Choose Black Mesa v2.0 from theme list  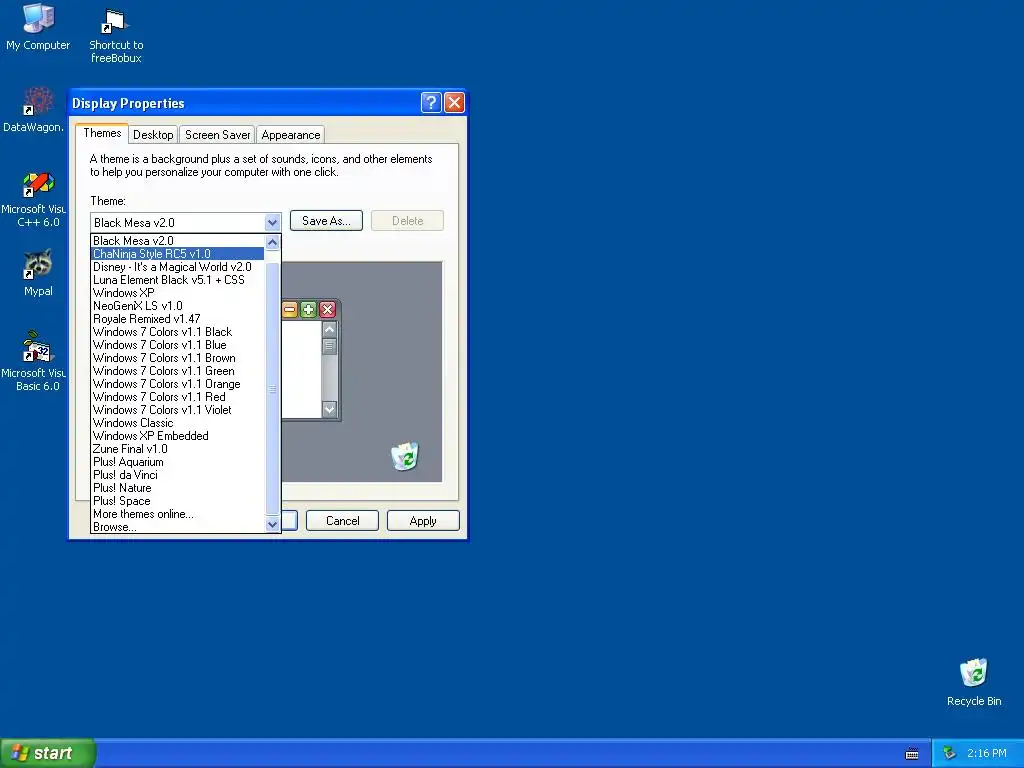click(178, 241)
